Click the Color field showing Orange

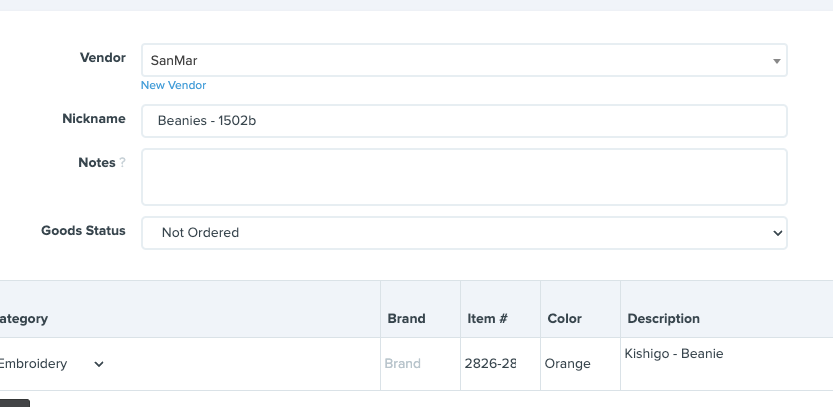[579, 364]
